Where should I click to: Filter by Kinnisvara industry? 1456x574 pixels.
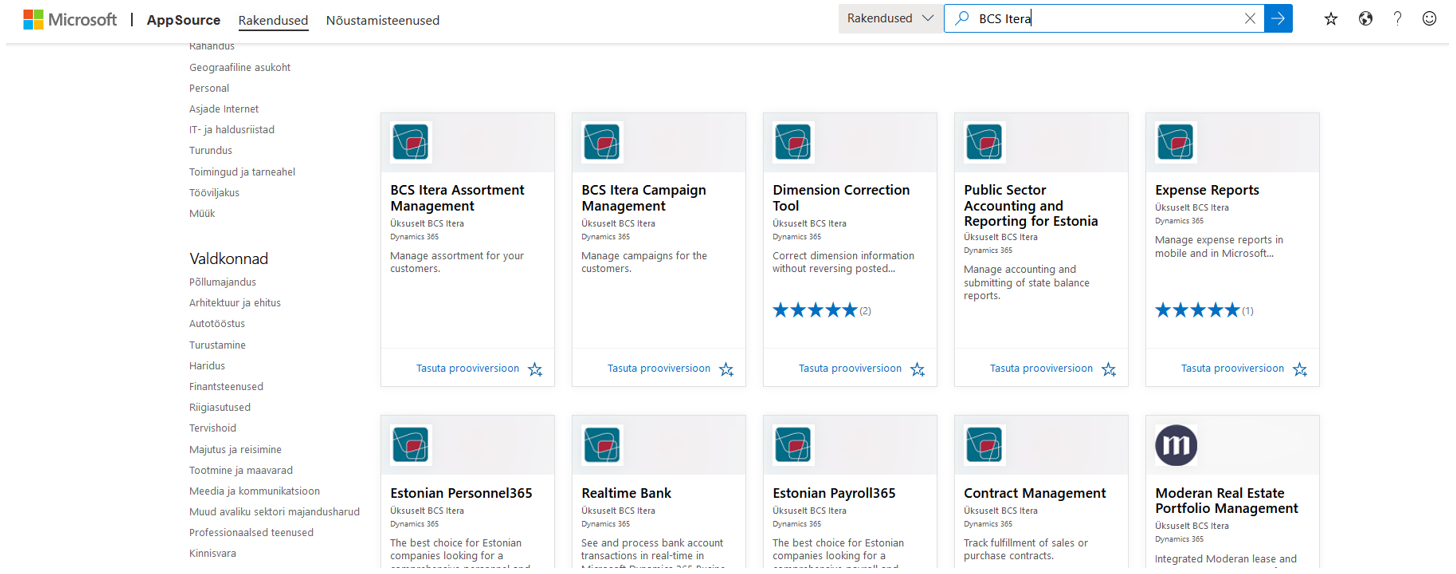(x=213, y=553)
